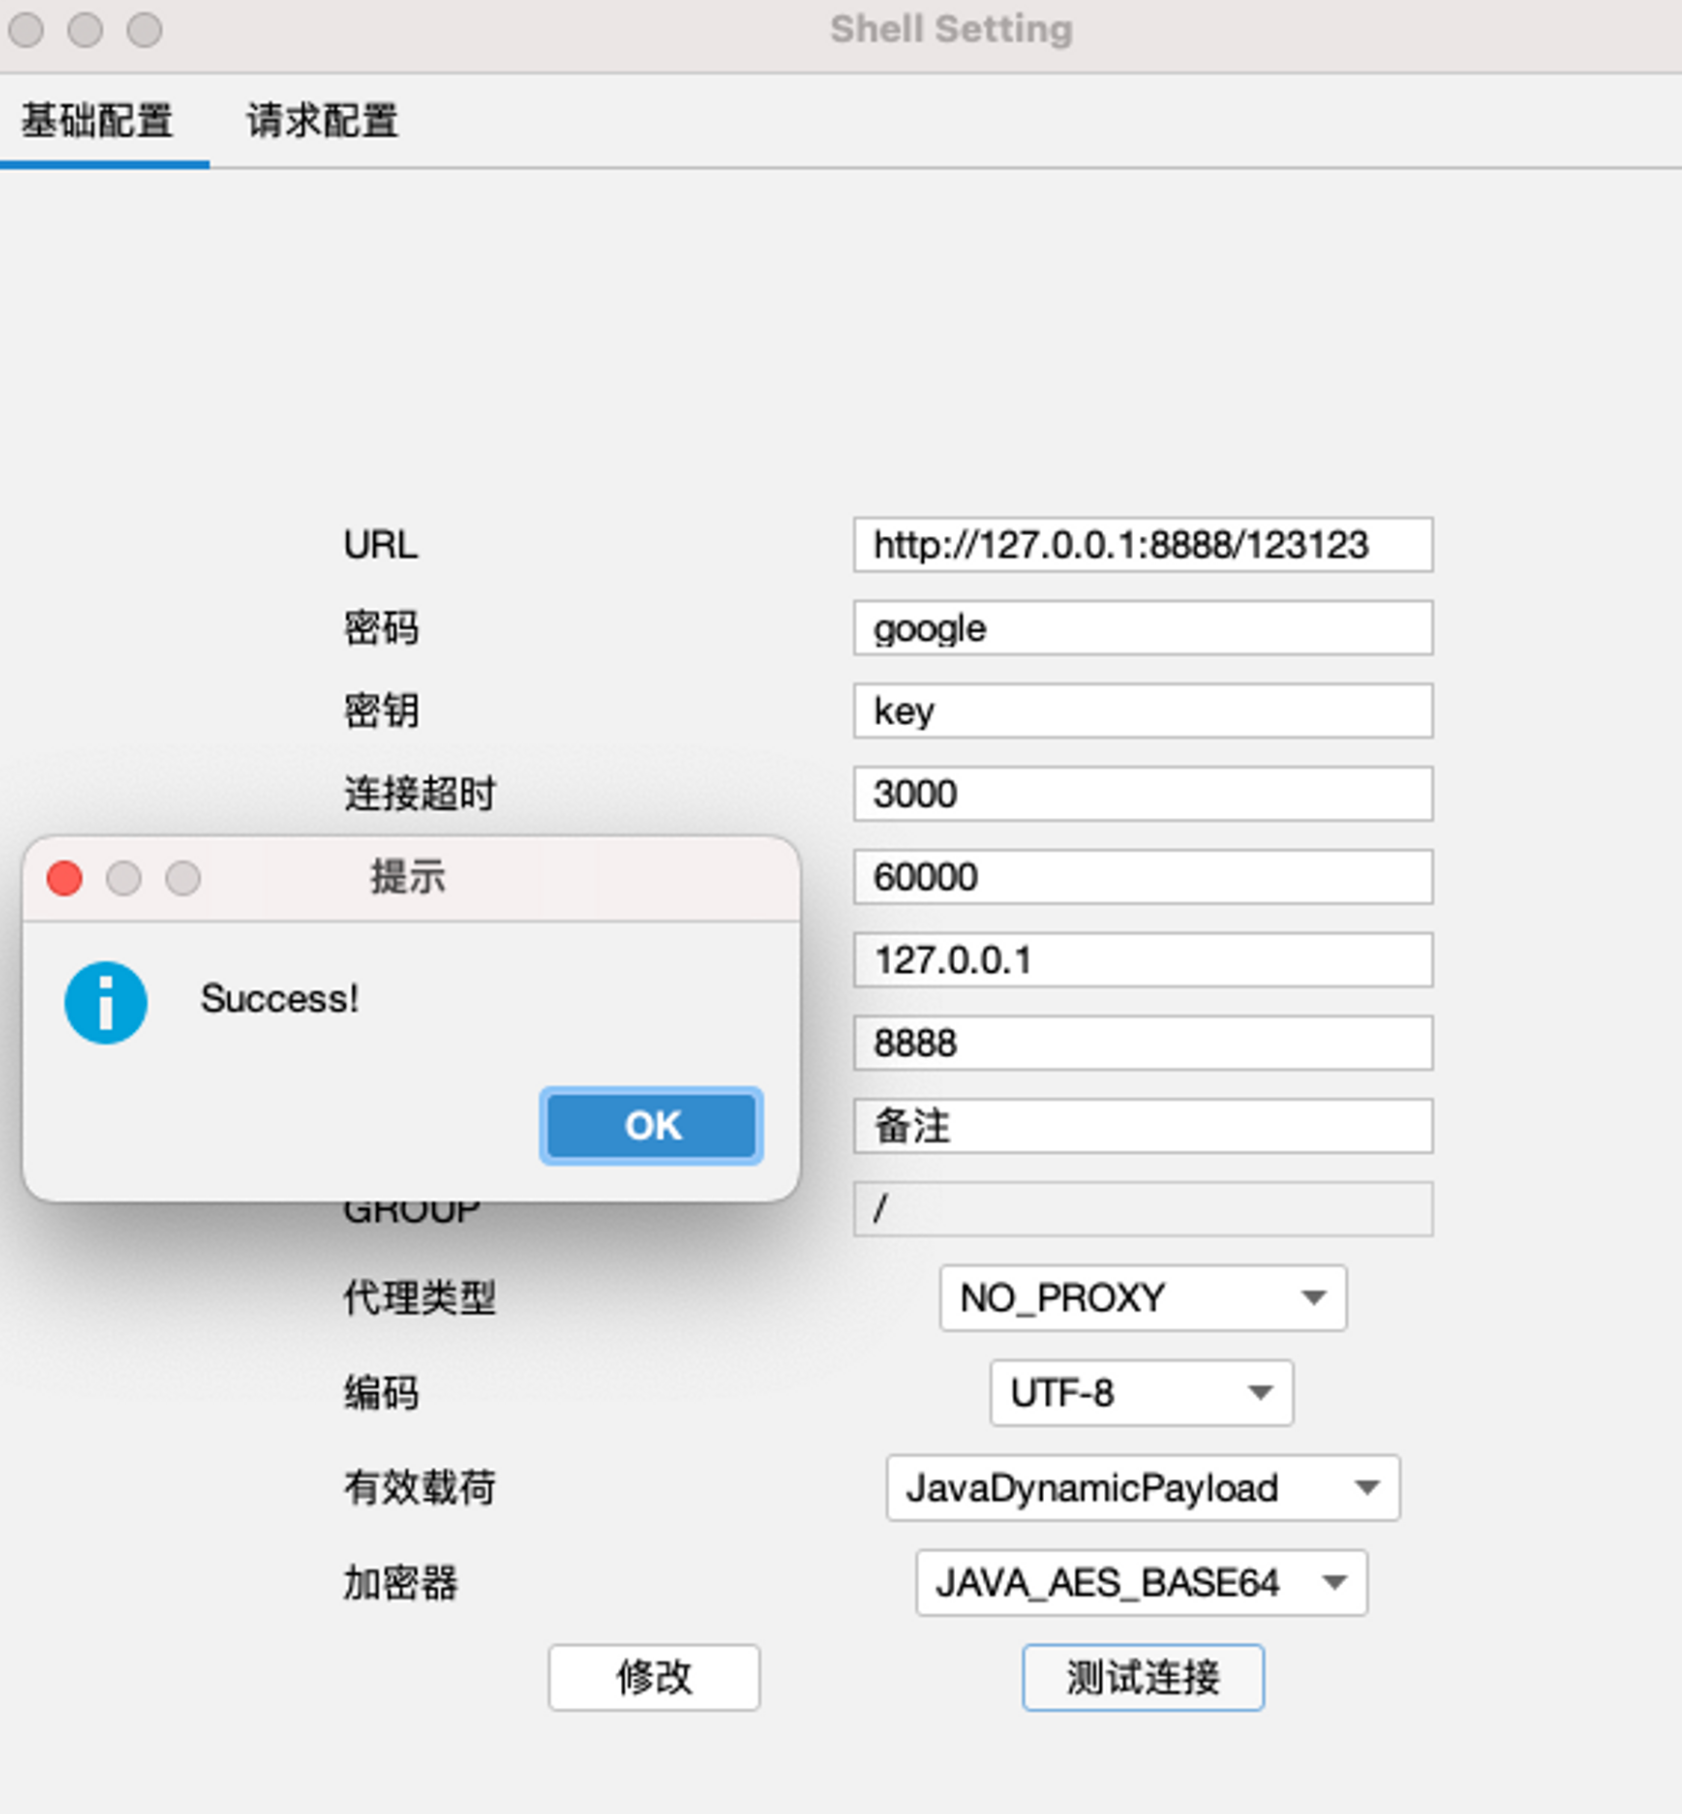Click the 测试连接 button

point(1143,1677)
